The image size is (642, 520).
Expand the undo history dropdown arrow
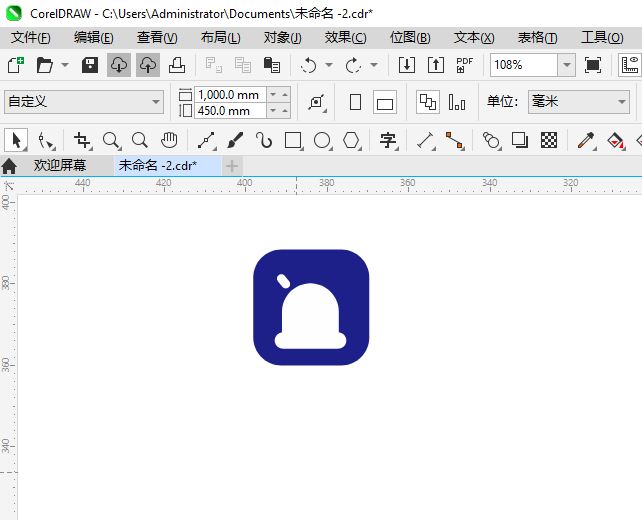click(x=329, y=65)
